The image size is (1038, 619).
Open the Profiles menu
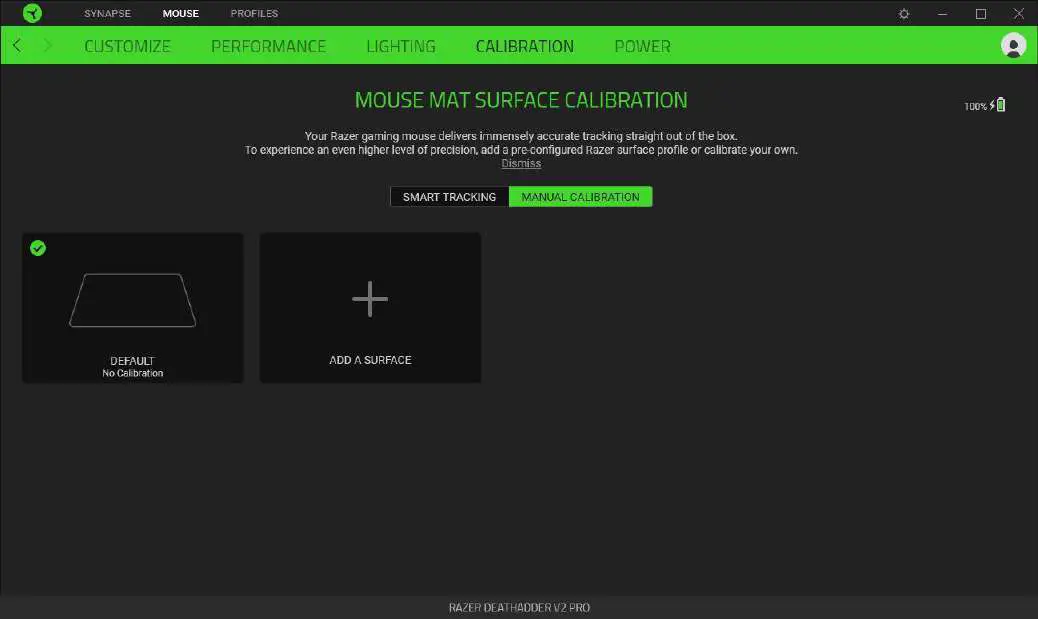tap(253, 13)
